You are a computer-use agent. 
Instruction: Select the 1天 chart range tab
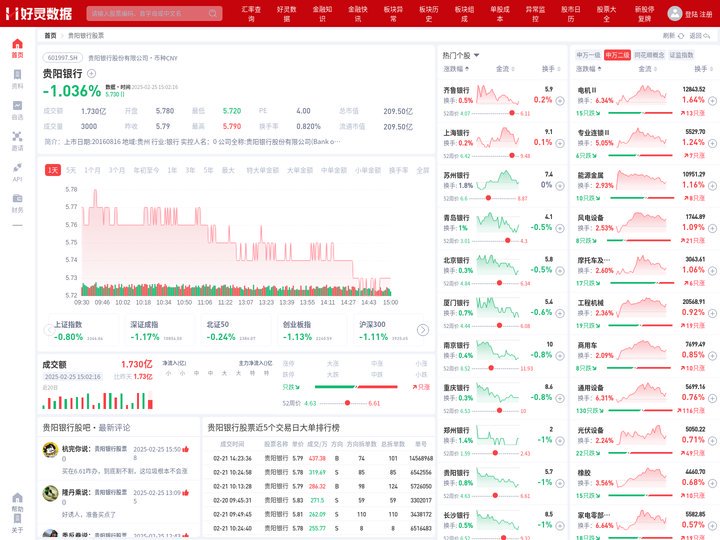click(x=53, y=170)
